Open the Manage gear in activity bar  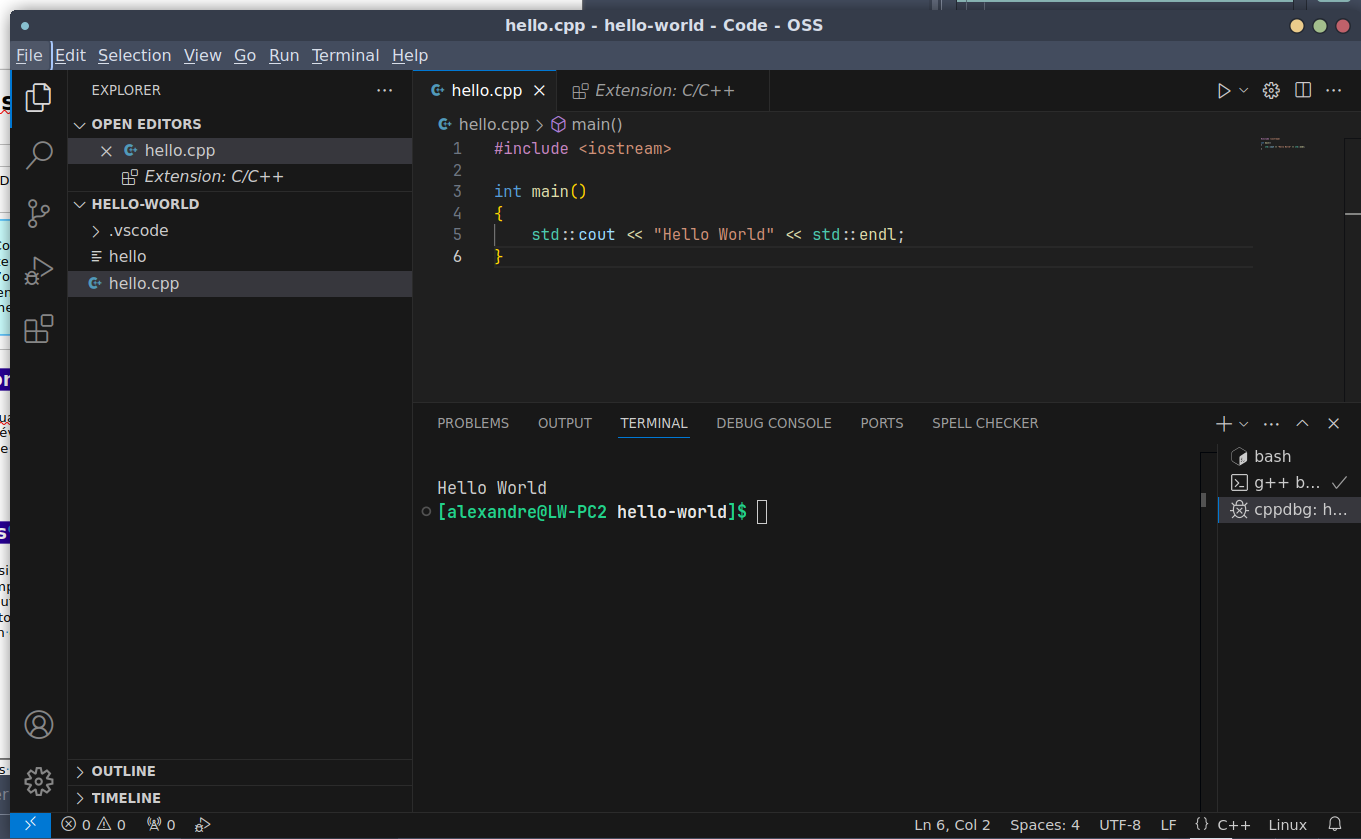(39, 781)
